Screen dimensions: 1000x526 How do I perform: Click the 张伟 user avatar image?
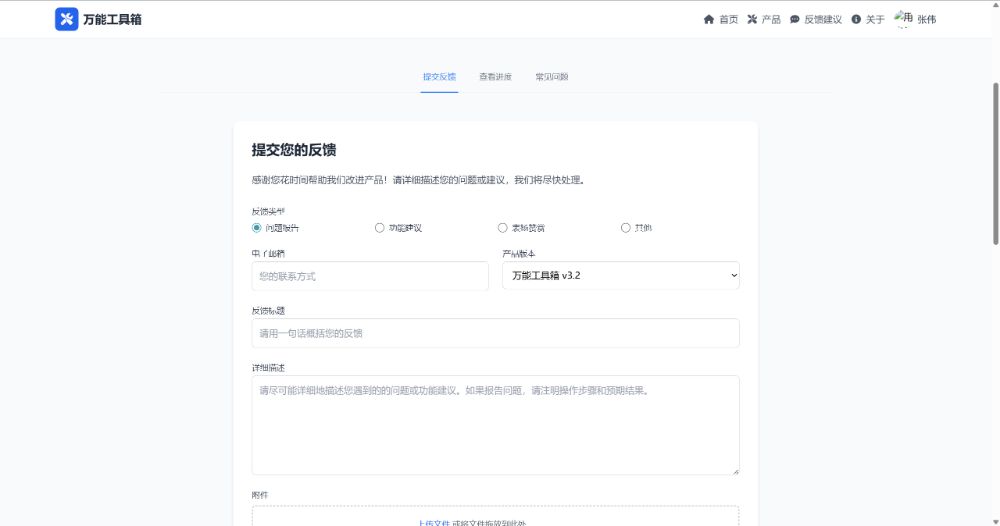point(903,19)
